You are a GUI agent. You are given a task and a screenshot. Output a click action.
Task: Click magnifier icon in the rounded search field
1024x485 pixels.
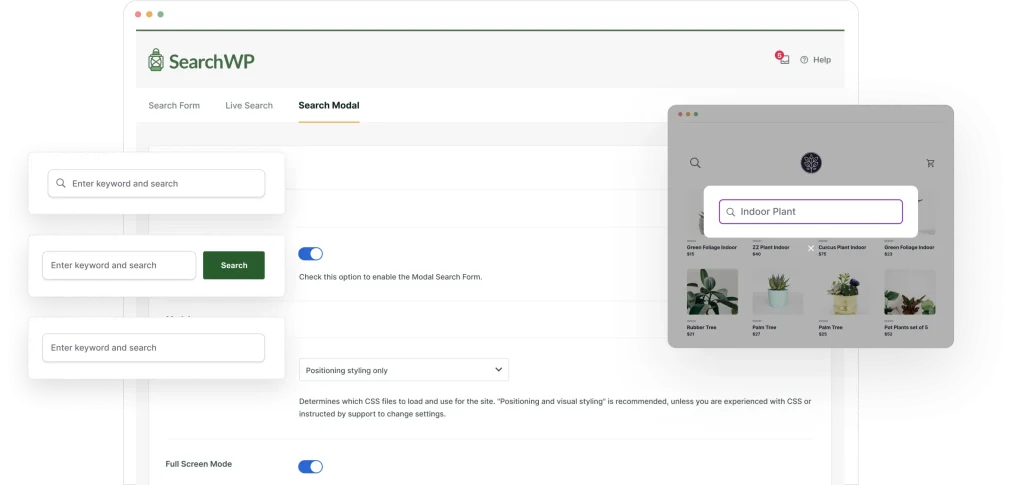click(x=61, y=183)
